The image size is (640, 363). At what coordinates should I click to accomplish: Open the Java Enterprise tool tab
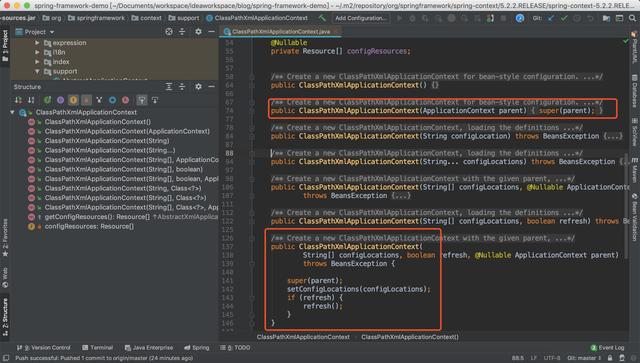(x=149, y=347)
